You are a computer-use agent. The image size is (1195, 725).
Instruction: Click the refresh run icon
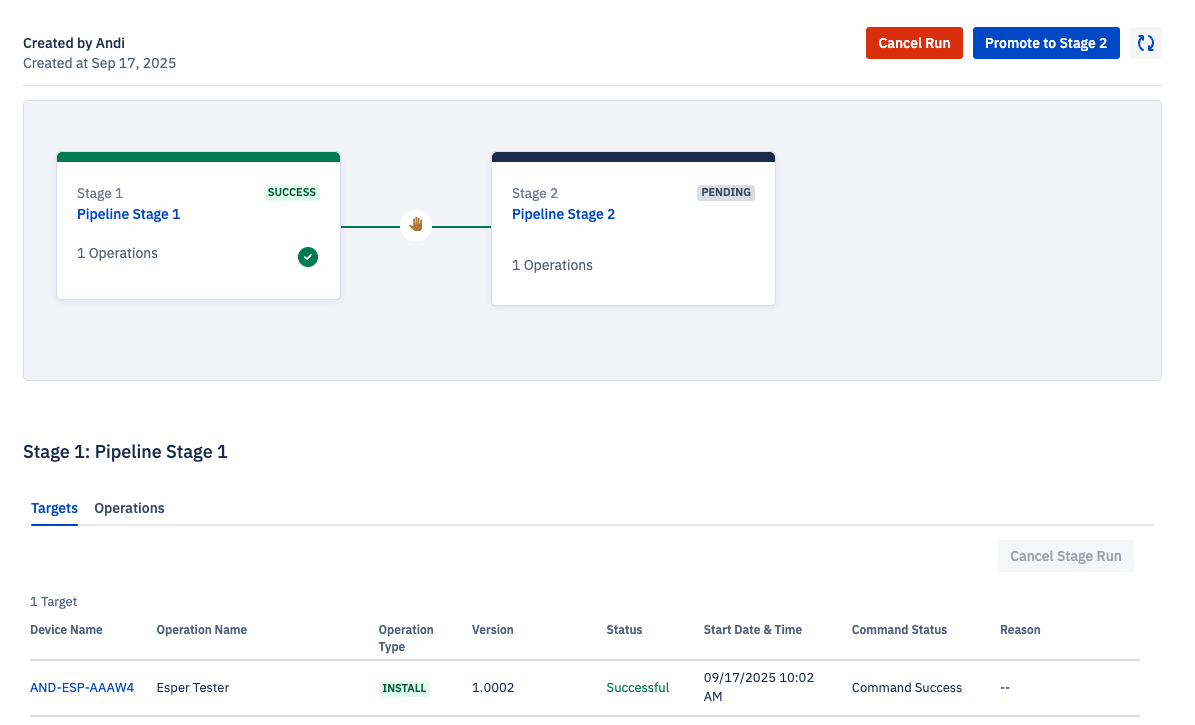click(x=1145, y=43)
